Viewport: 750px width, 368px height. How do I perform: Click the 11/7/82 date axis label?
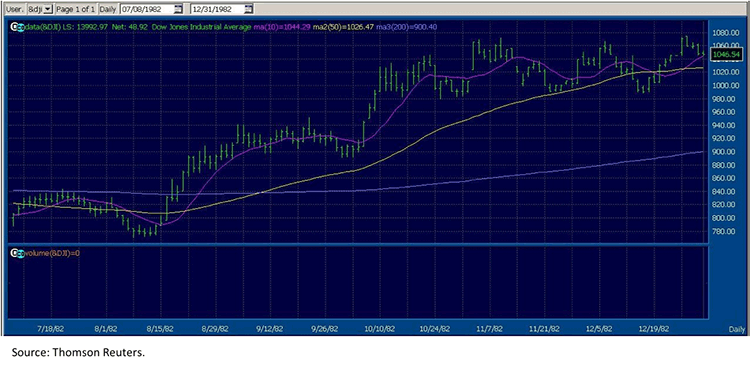490,329
